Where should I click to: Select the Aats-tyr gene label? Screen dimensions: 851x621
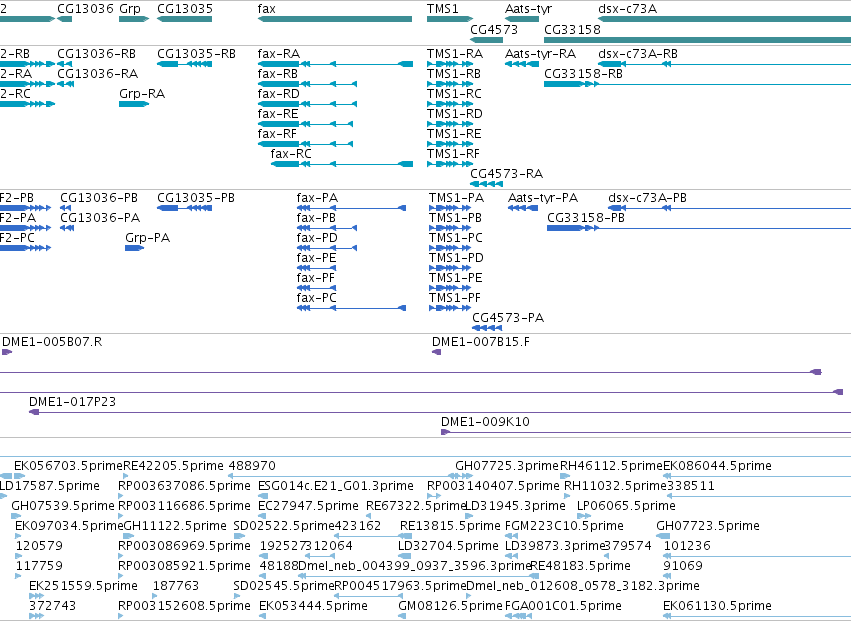pos(528,9)
